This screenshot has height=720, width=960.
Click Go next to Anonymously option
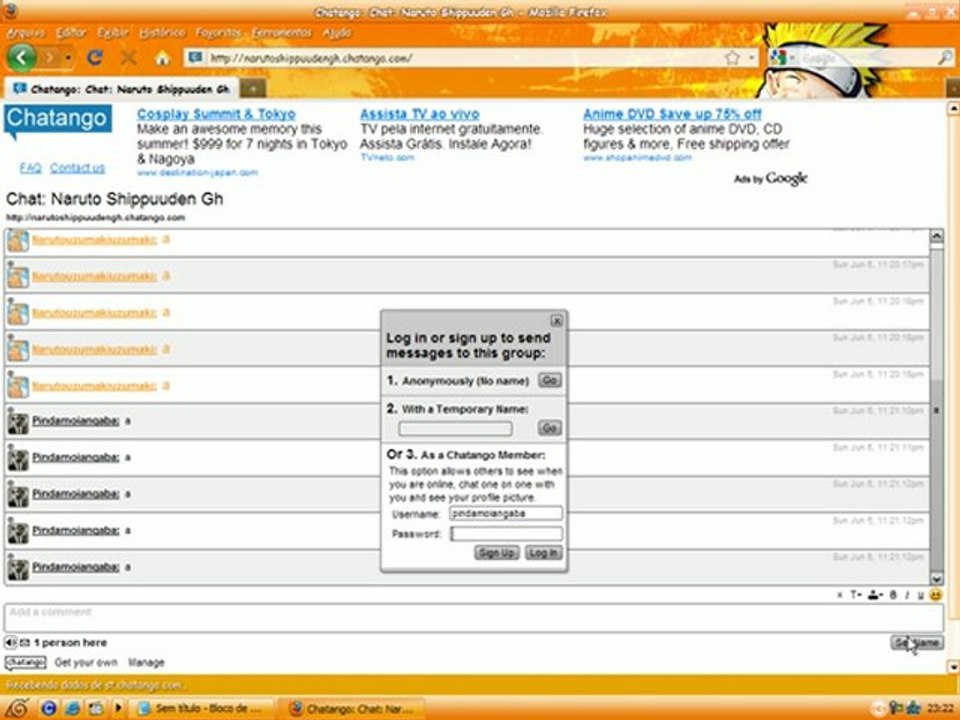(x=549, y=380)
